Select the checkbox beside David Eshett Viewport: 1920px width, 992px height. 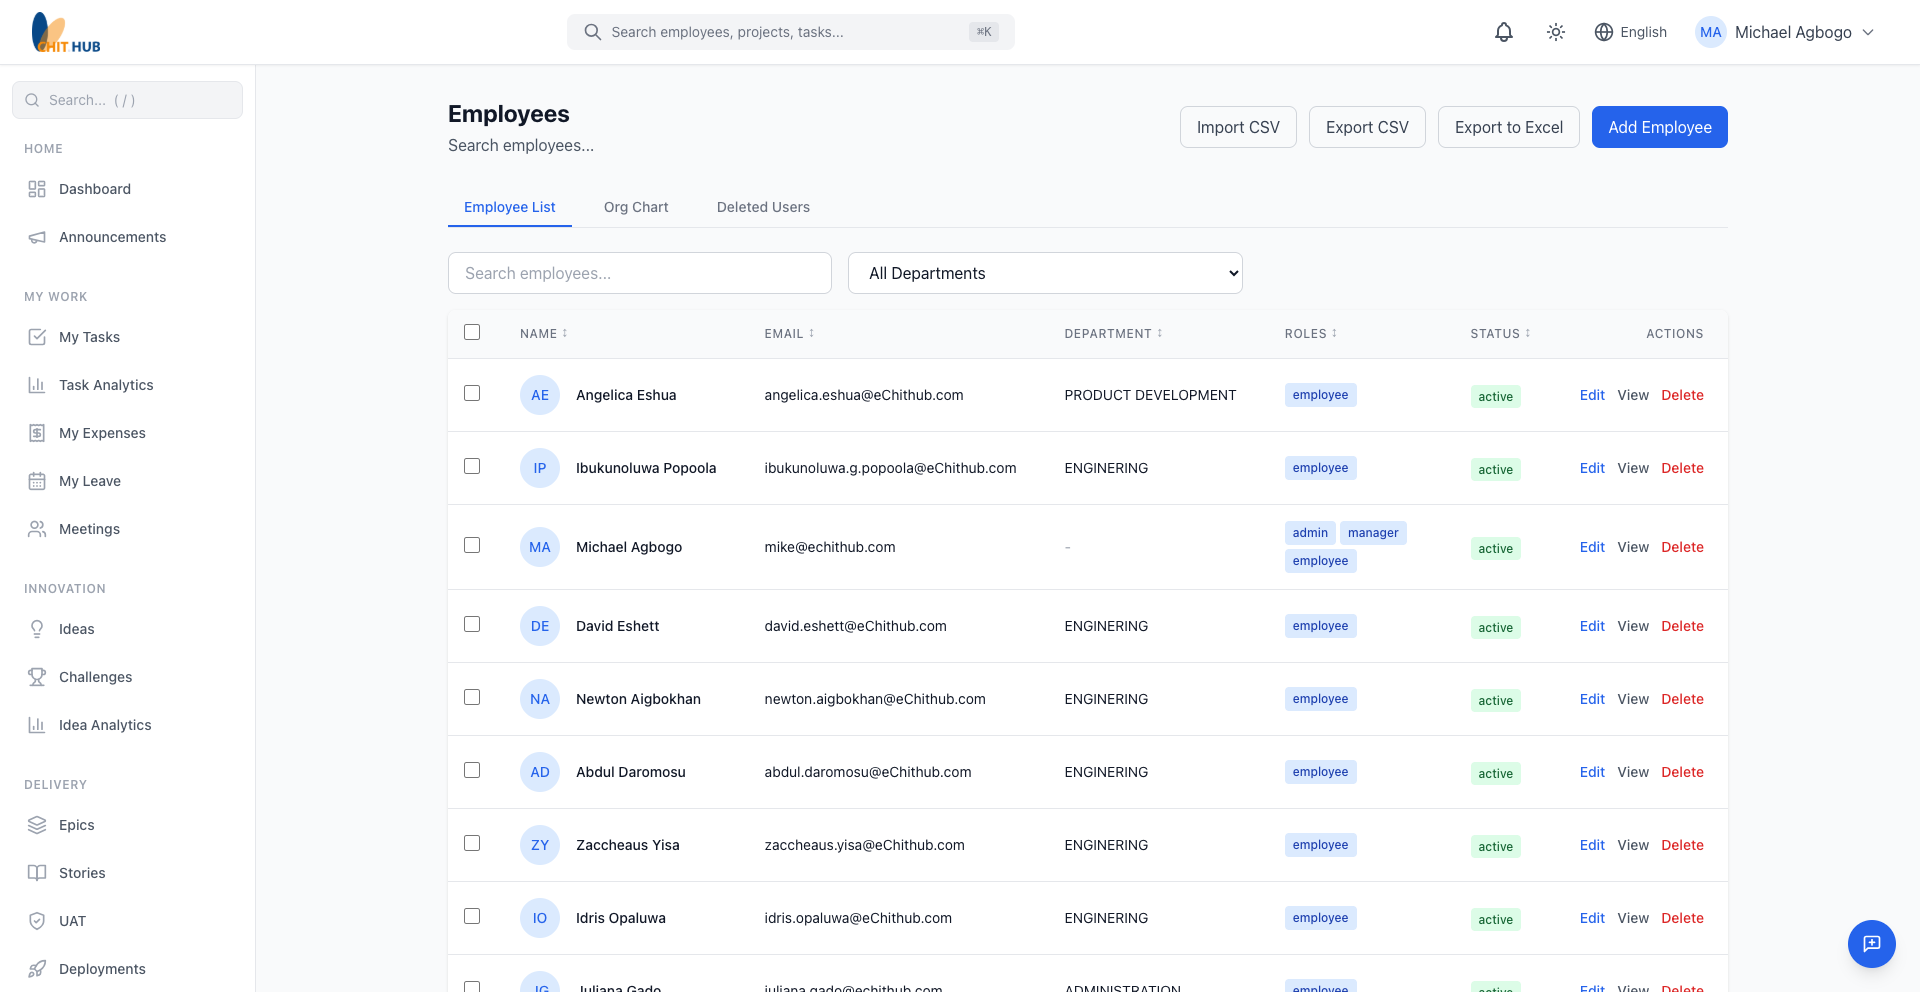coord(472,624)
